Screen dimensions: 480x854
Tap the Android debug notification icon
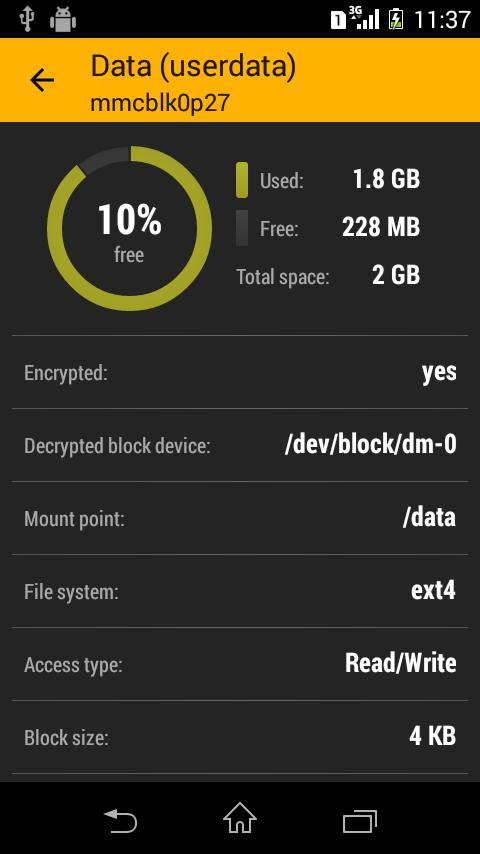[63, 20]
